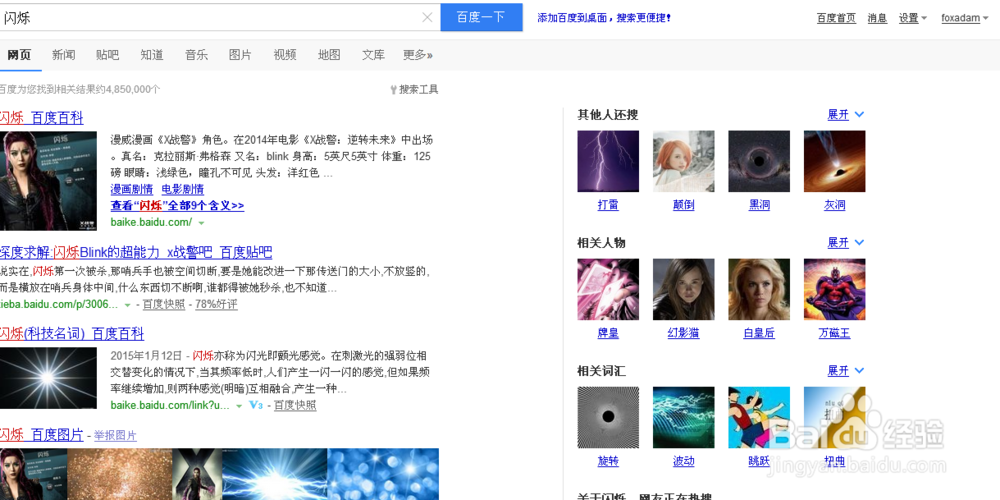Switch to the 音乐 tab

(x=196, y=55)
